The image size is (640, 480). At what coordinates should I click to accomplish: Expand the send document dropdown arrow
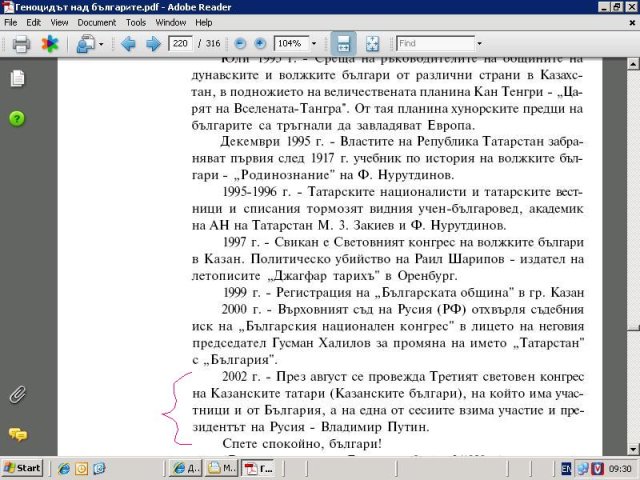(101, 44)
